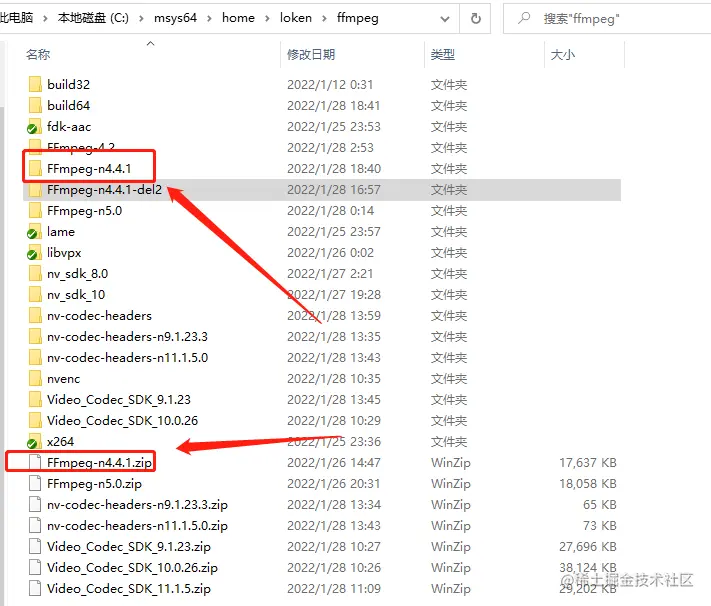Select the nv-codec-headers-n11.1.5.0.zip file icon

click(35, 525)
